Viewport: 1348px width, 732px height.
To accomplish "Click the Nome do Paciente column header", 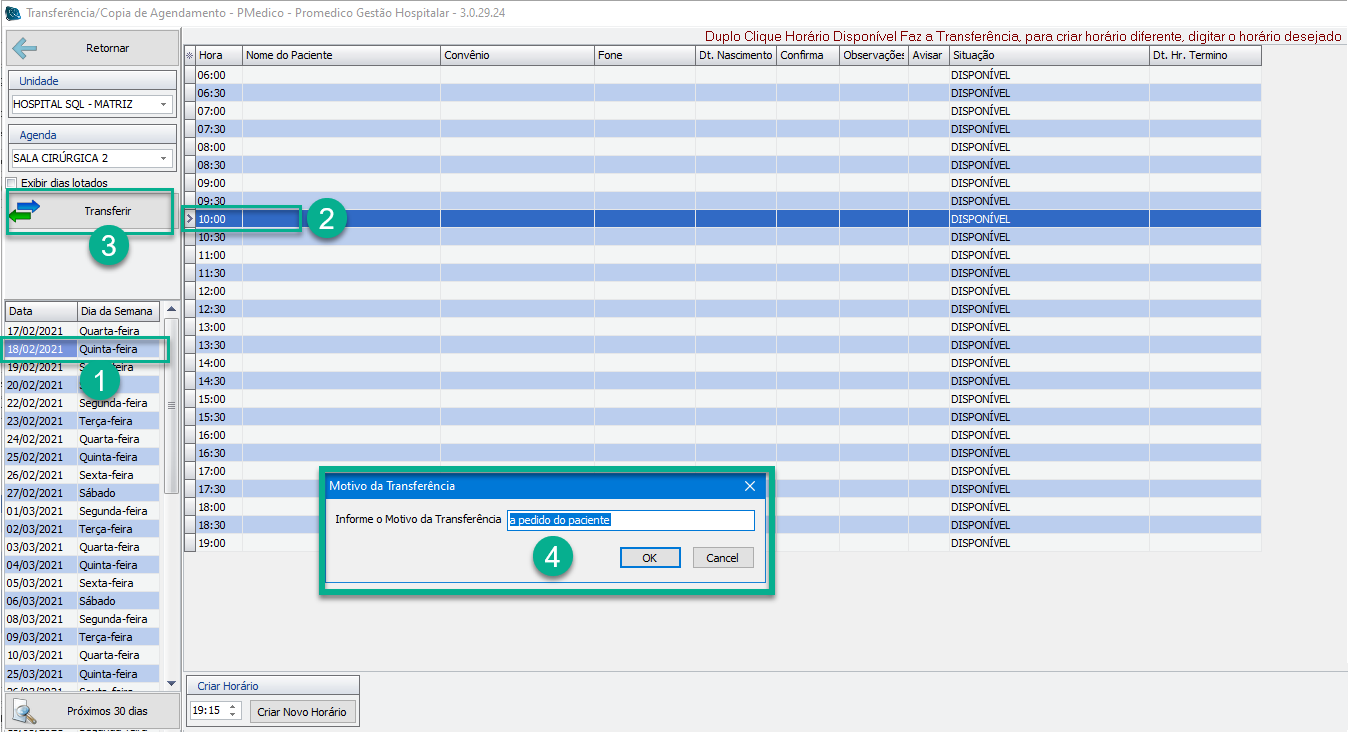I will [x=340, y=56].
